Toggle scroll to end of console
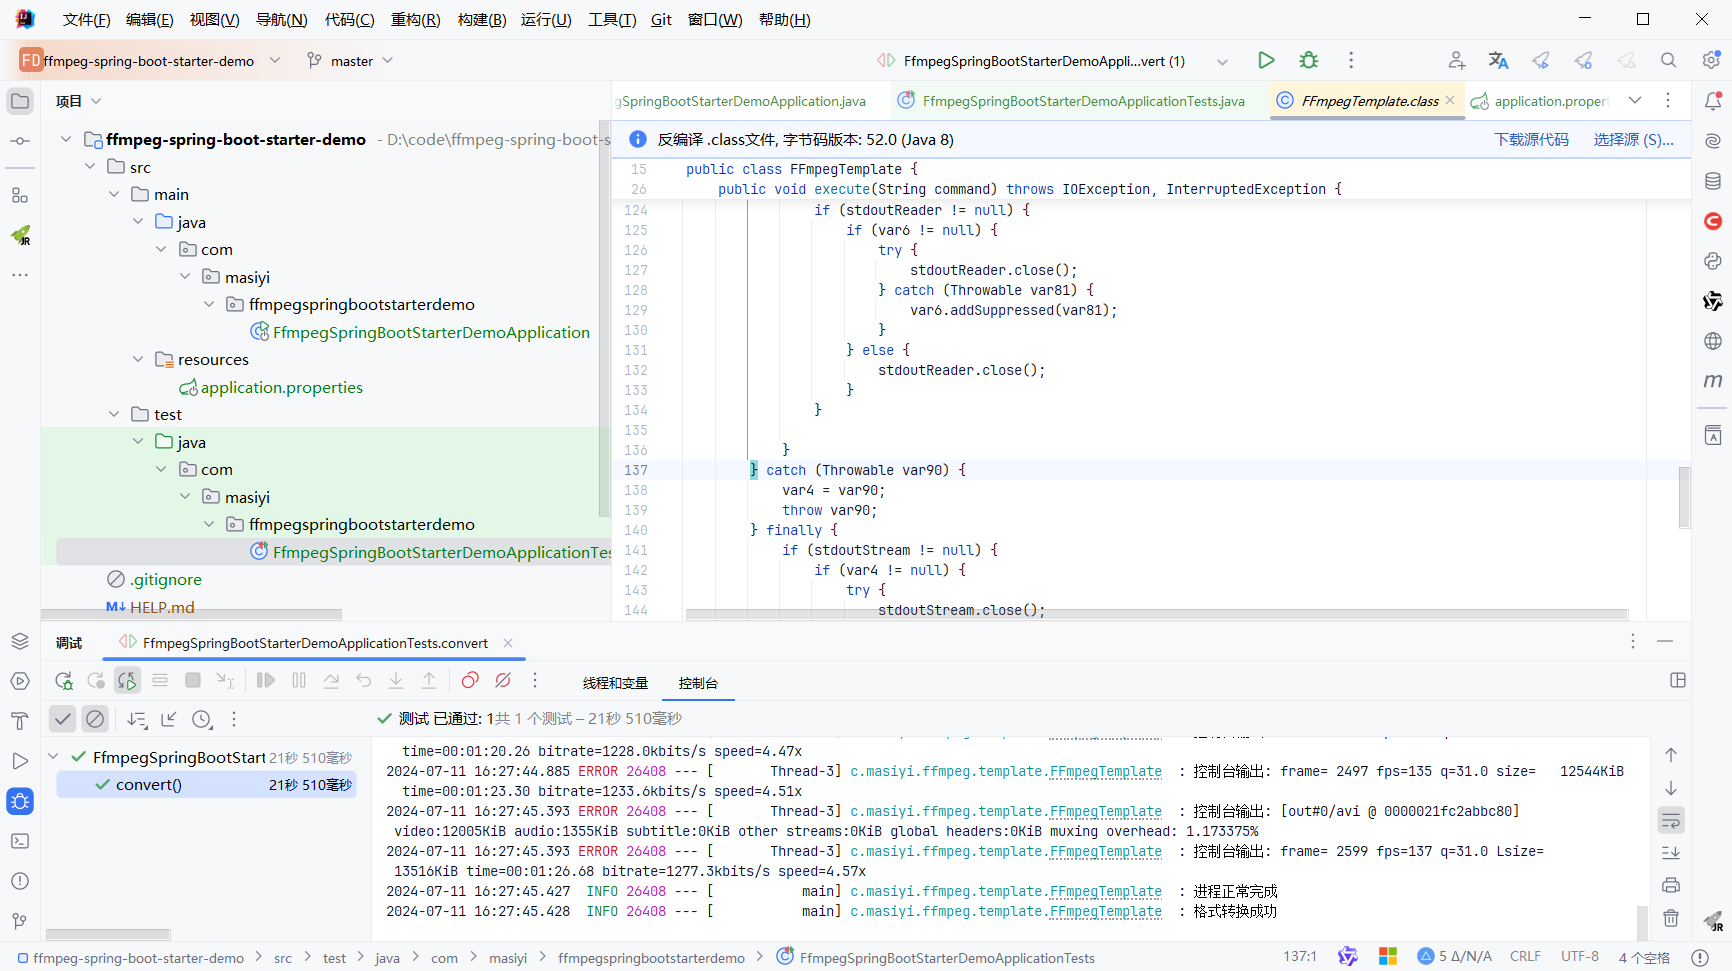The width and height of the screenshot is (1732, 971). [1671, 853]
